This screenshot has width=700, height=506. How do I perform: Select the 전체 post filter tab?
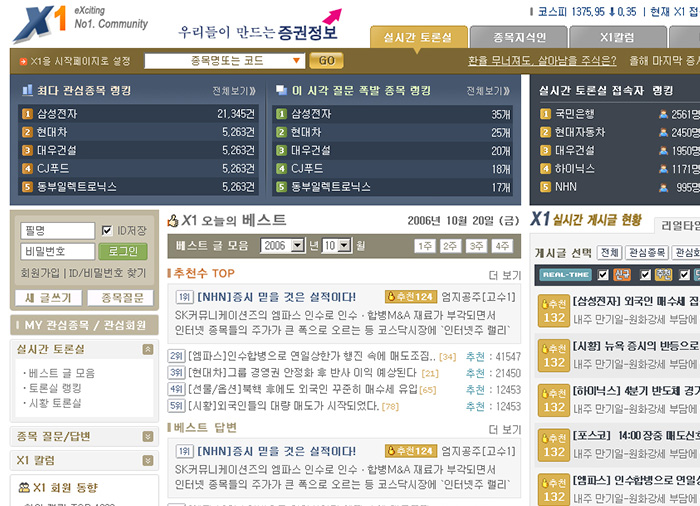610,253
